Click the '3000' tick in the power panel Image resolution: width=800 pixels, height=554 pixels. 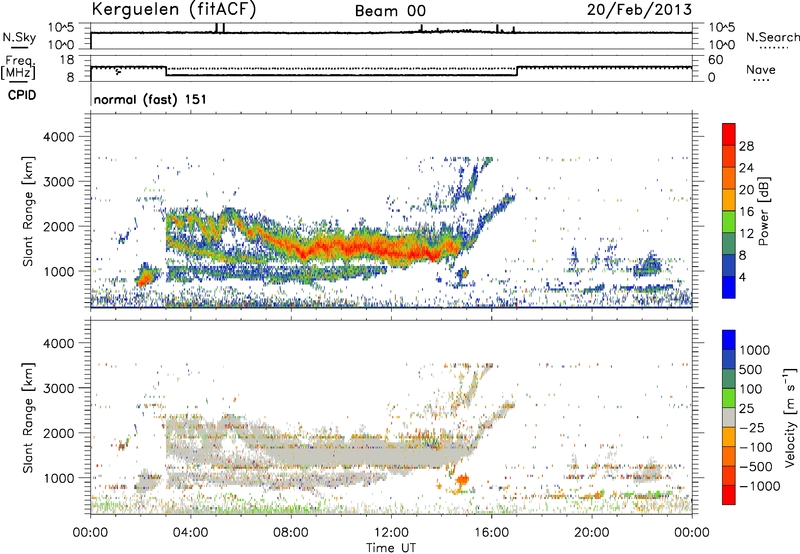(59, 182)
